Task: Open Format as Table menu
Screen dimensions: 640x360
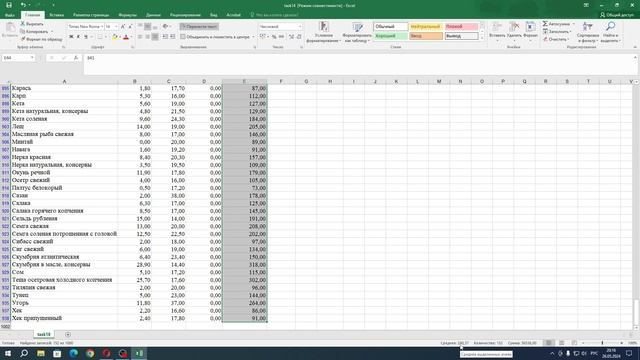Action: [357, 32]
